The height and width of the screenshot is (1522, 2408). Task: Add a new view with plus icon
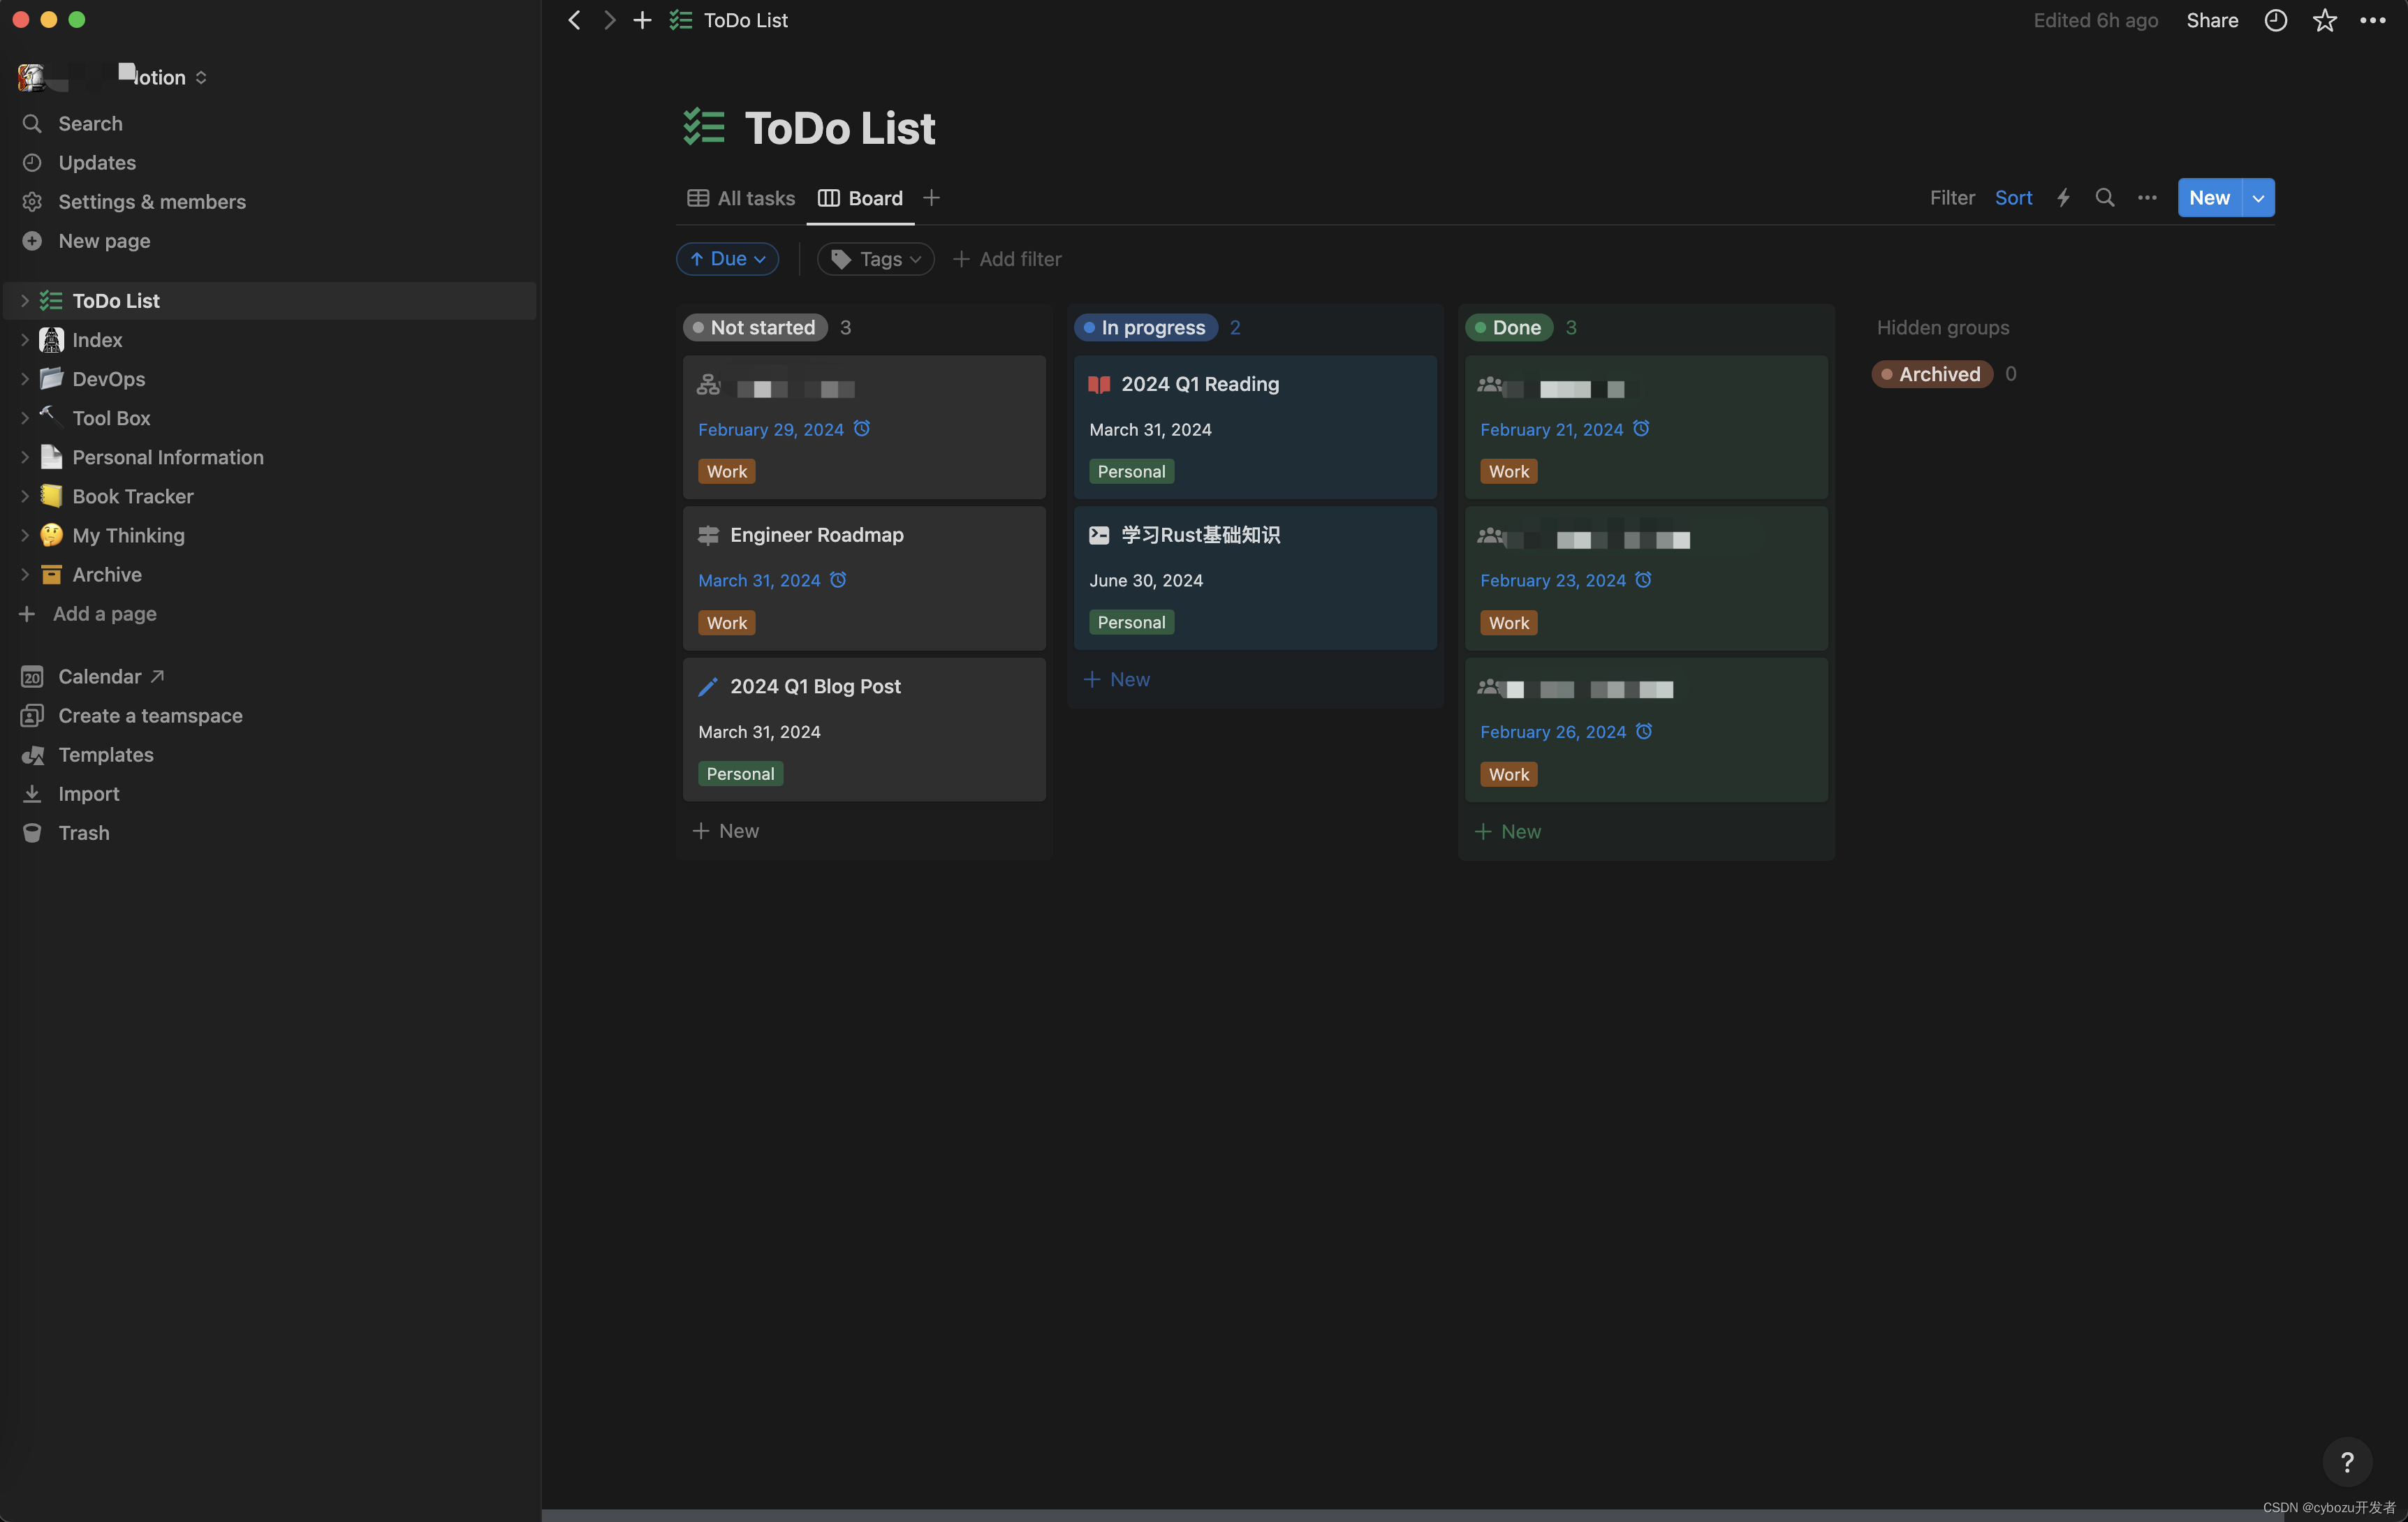(931, 198)
